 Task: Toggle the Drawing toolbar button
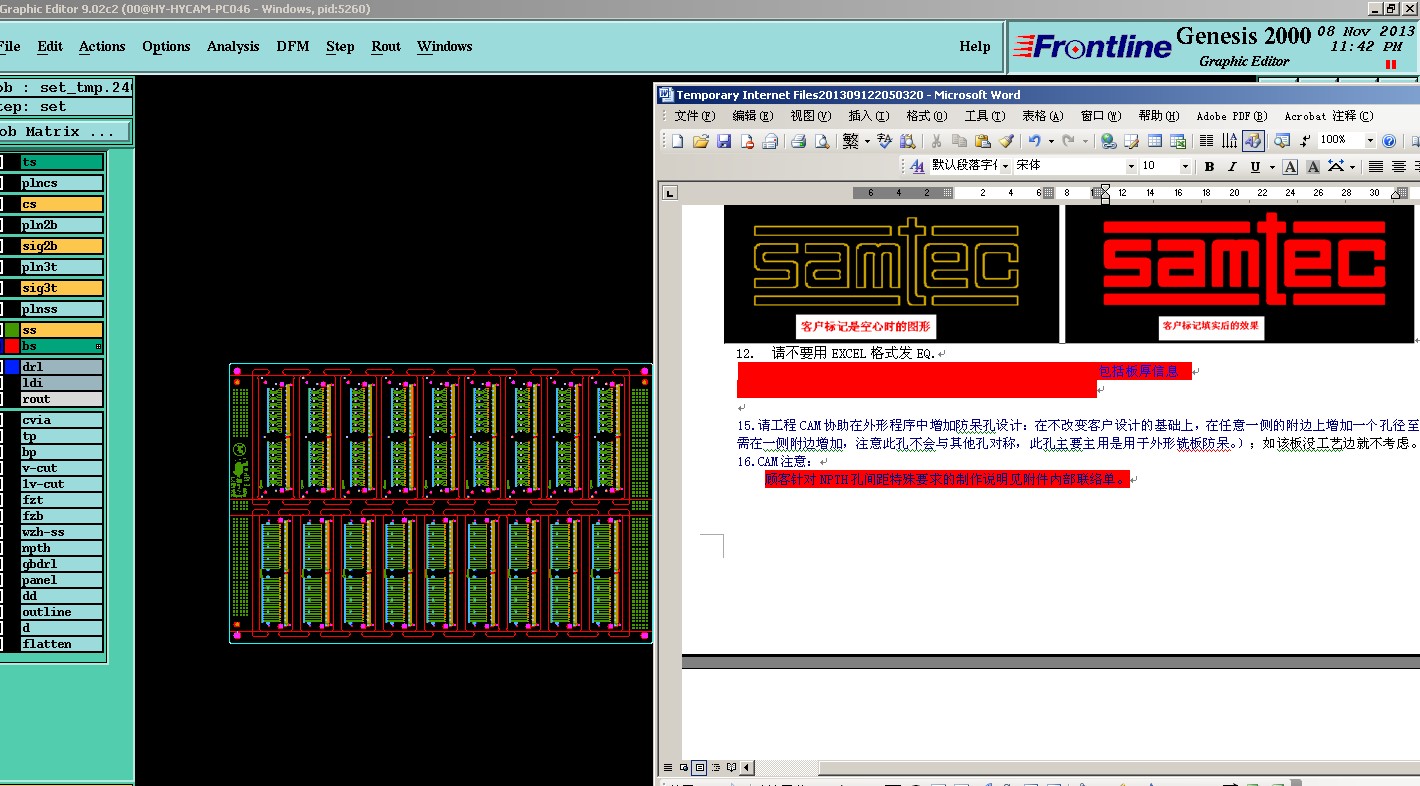[1254, 141]
